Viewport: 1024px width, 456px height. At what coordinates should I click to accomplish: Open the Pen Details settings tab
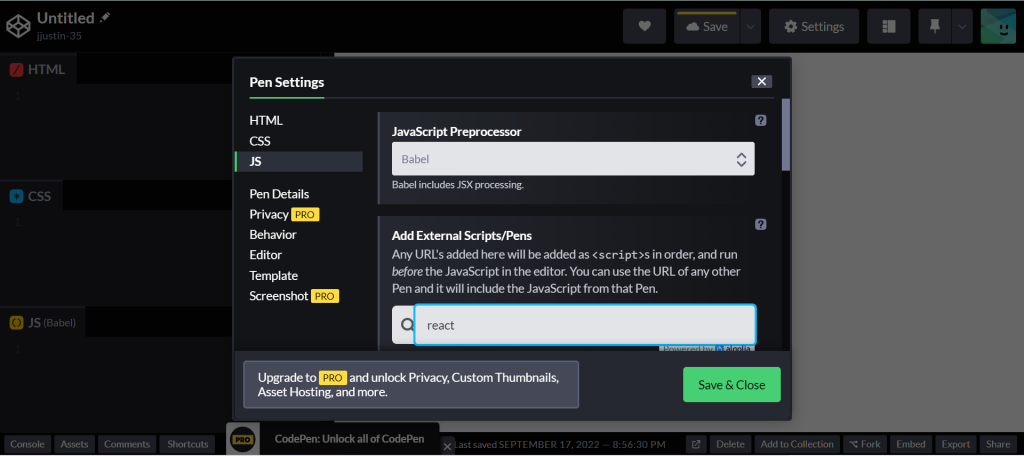280,194
